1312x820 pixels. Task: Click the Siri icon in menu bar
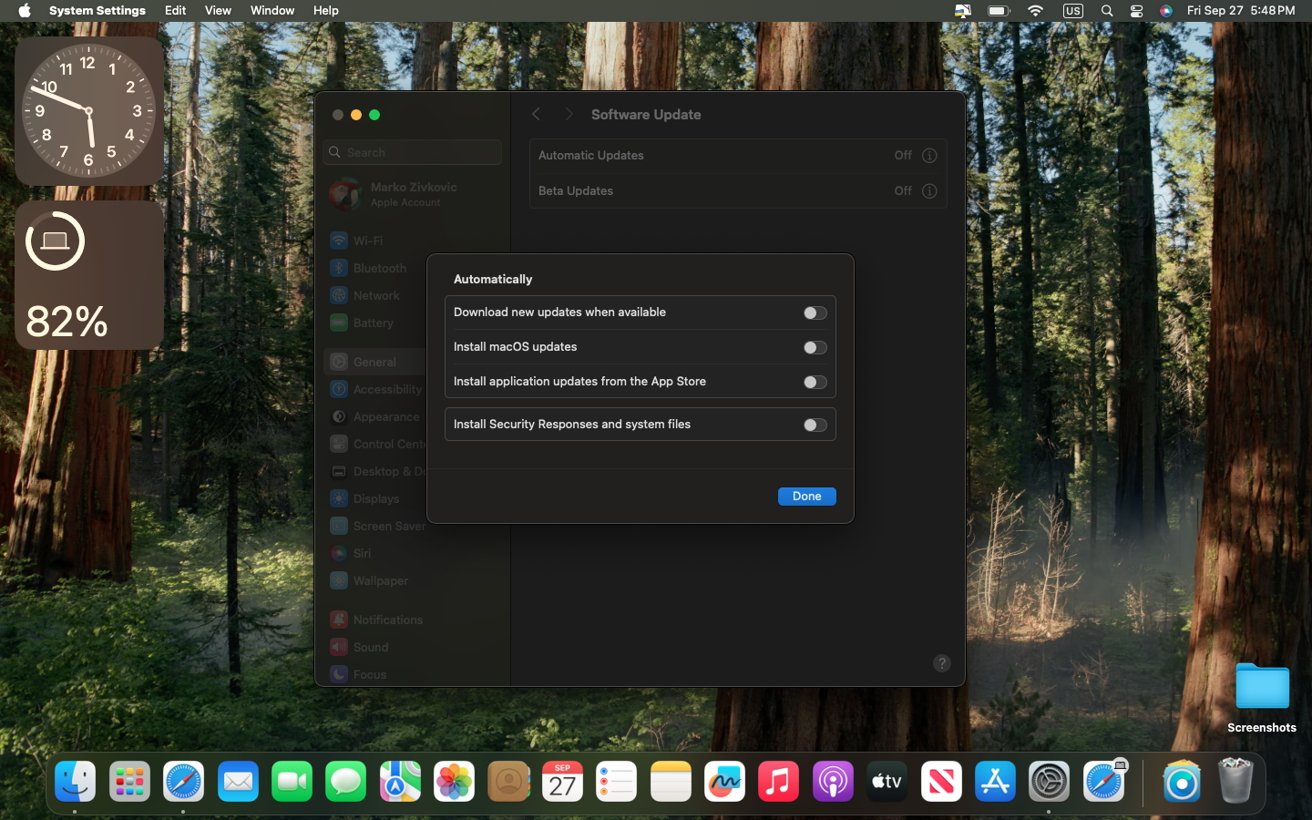point(1166,10)
